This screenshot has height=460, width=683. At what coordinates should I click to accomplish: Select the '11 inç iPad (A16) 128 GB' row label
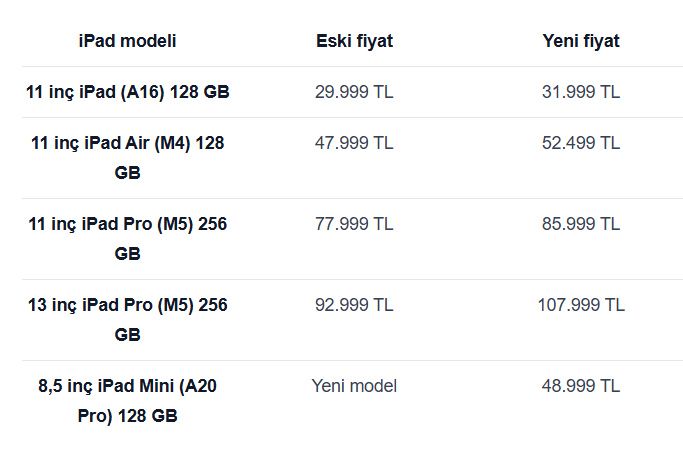click(x=128, y=92)
